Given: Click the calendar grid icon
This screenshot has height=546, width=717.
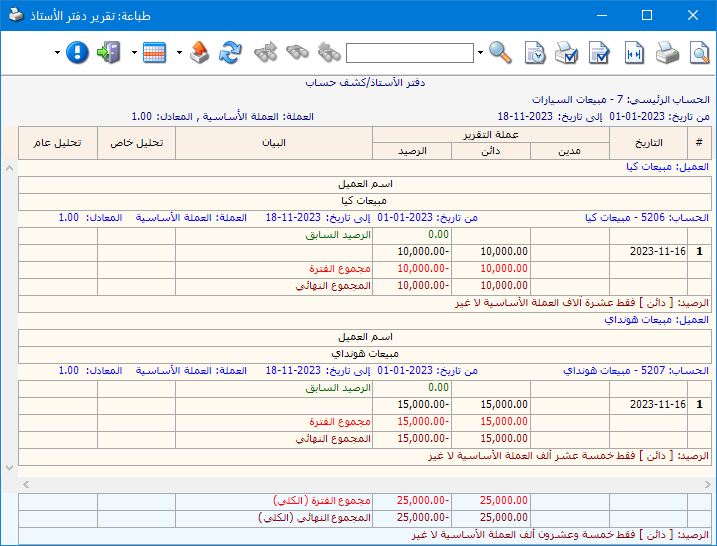Looking at the screenshot, I should (x=154, y=53).
